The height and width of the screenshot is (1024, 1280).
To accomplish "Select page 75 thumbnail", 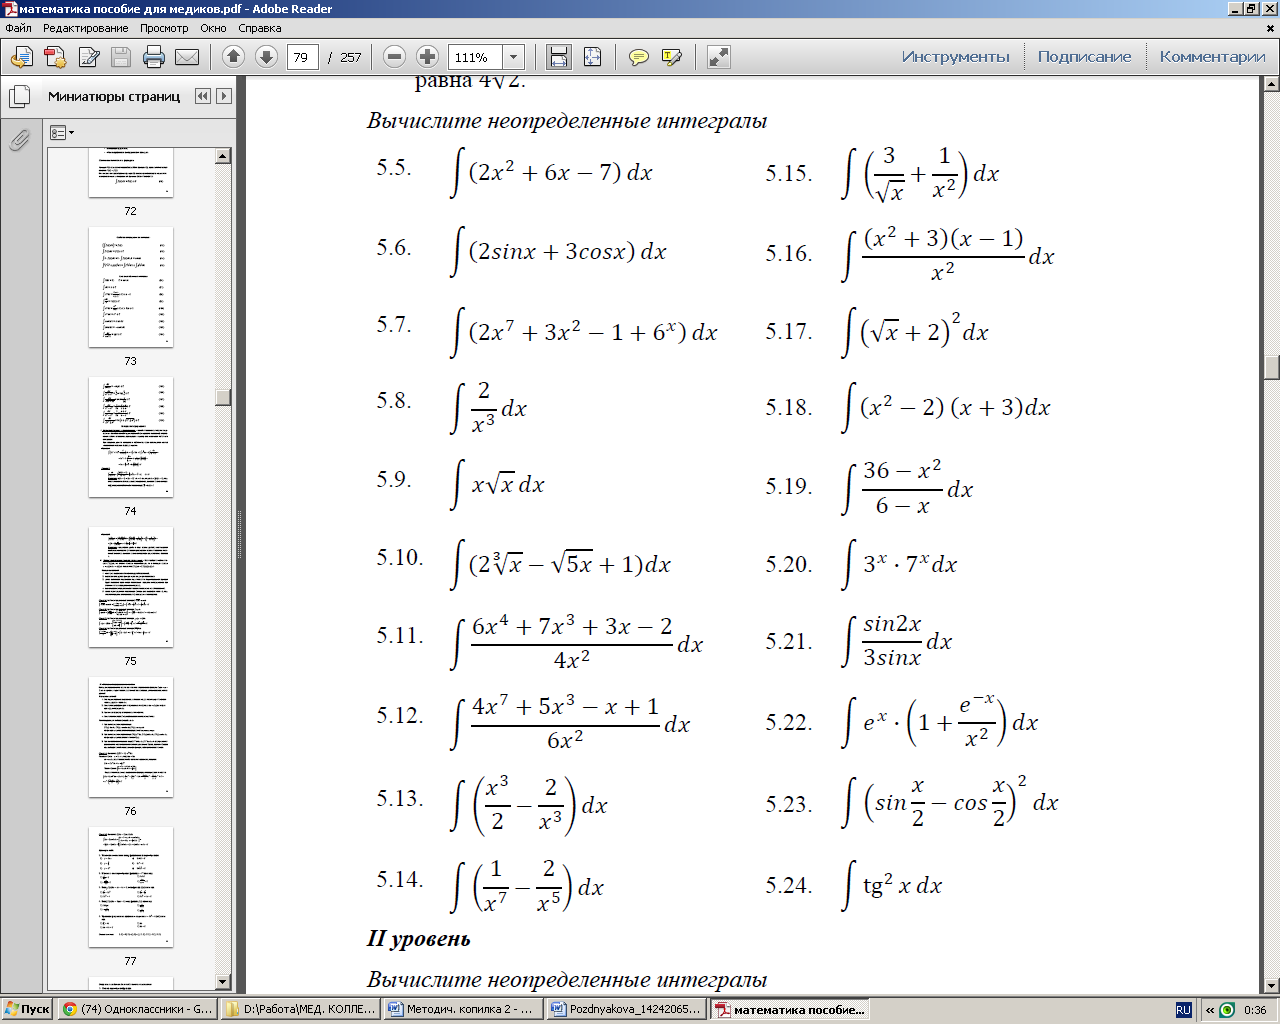I will pos(130,587).
